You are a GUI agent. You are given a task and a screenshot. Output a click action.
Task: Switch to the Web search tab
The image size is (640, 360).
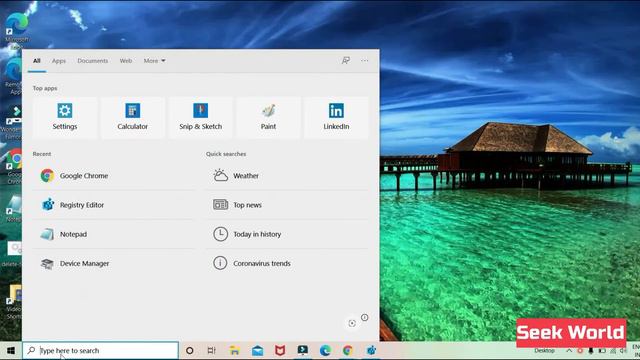(126, 61)
